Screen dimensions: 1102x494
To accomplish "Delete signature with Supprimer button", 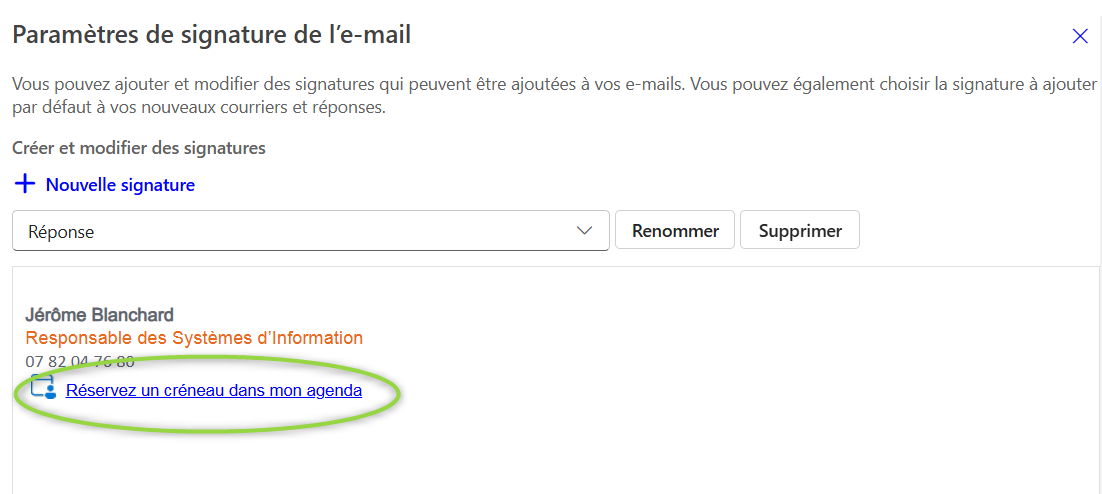I will coord(799,231).
